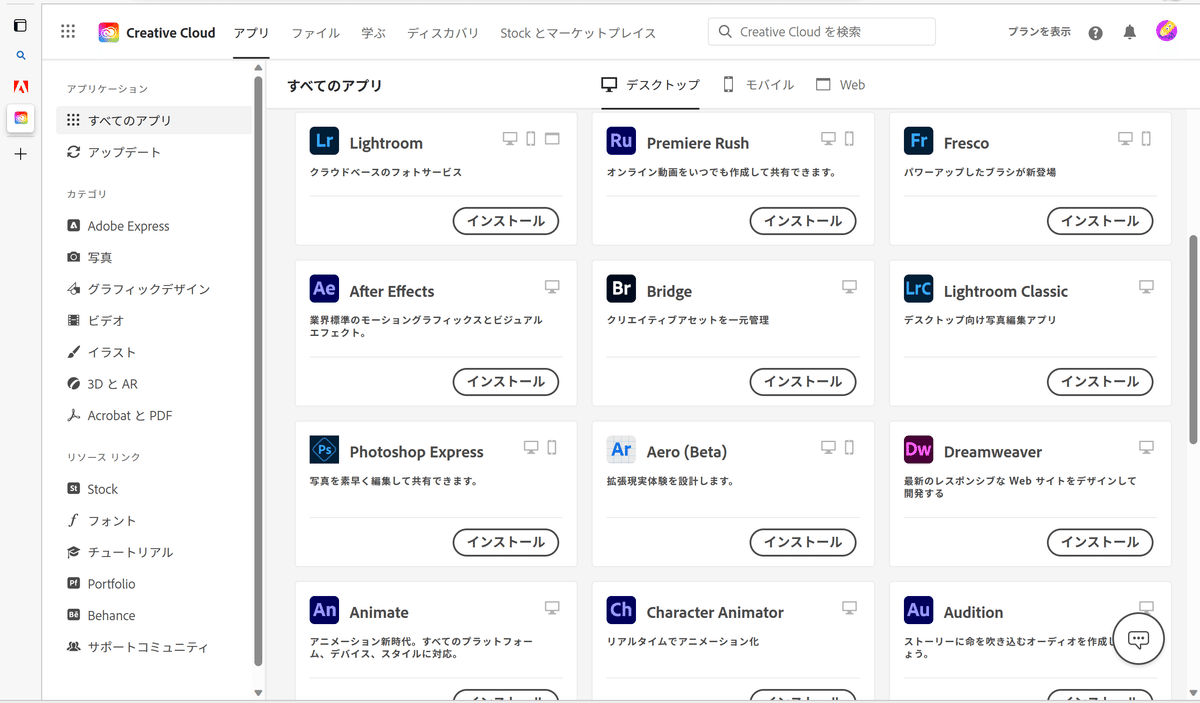Install Photoshop Express with its インストール button
Viewport: 1200px width, 703px height.
506,542
